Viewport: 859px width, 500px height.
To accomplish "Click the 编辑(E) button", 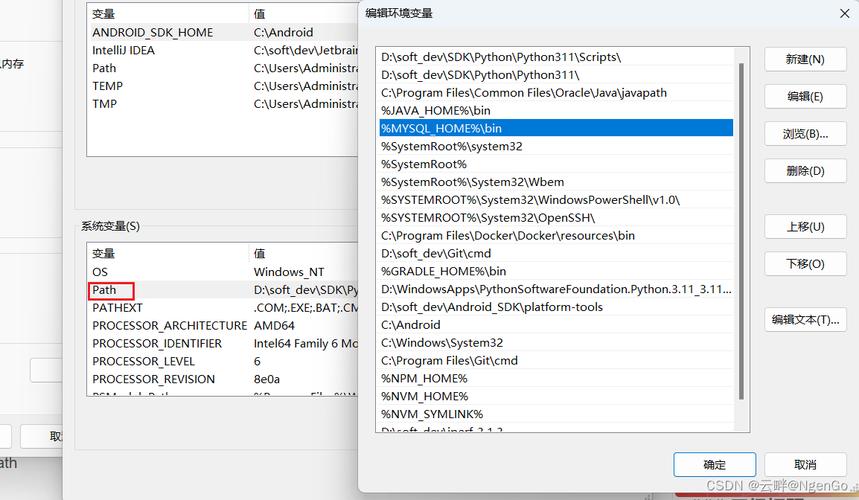I will pos(805,96).
